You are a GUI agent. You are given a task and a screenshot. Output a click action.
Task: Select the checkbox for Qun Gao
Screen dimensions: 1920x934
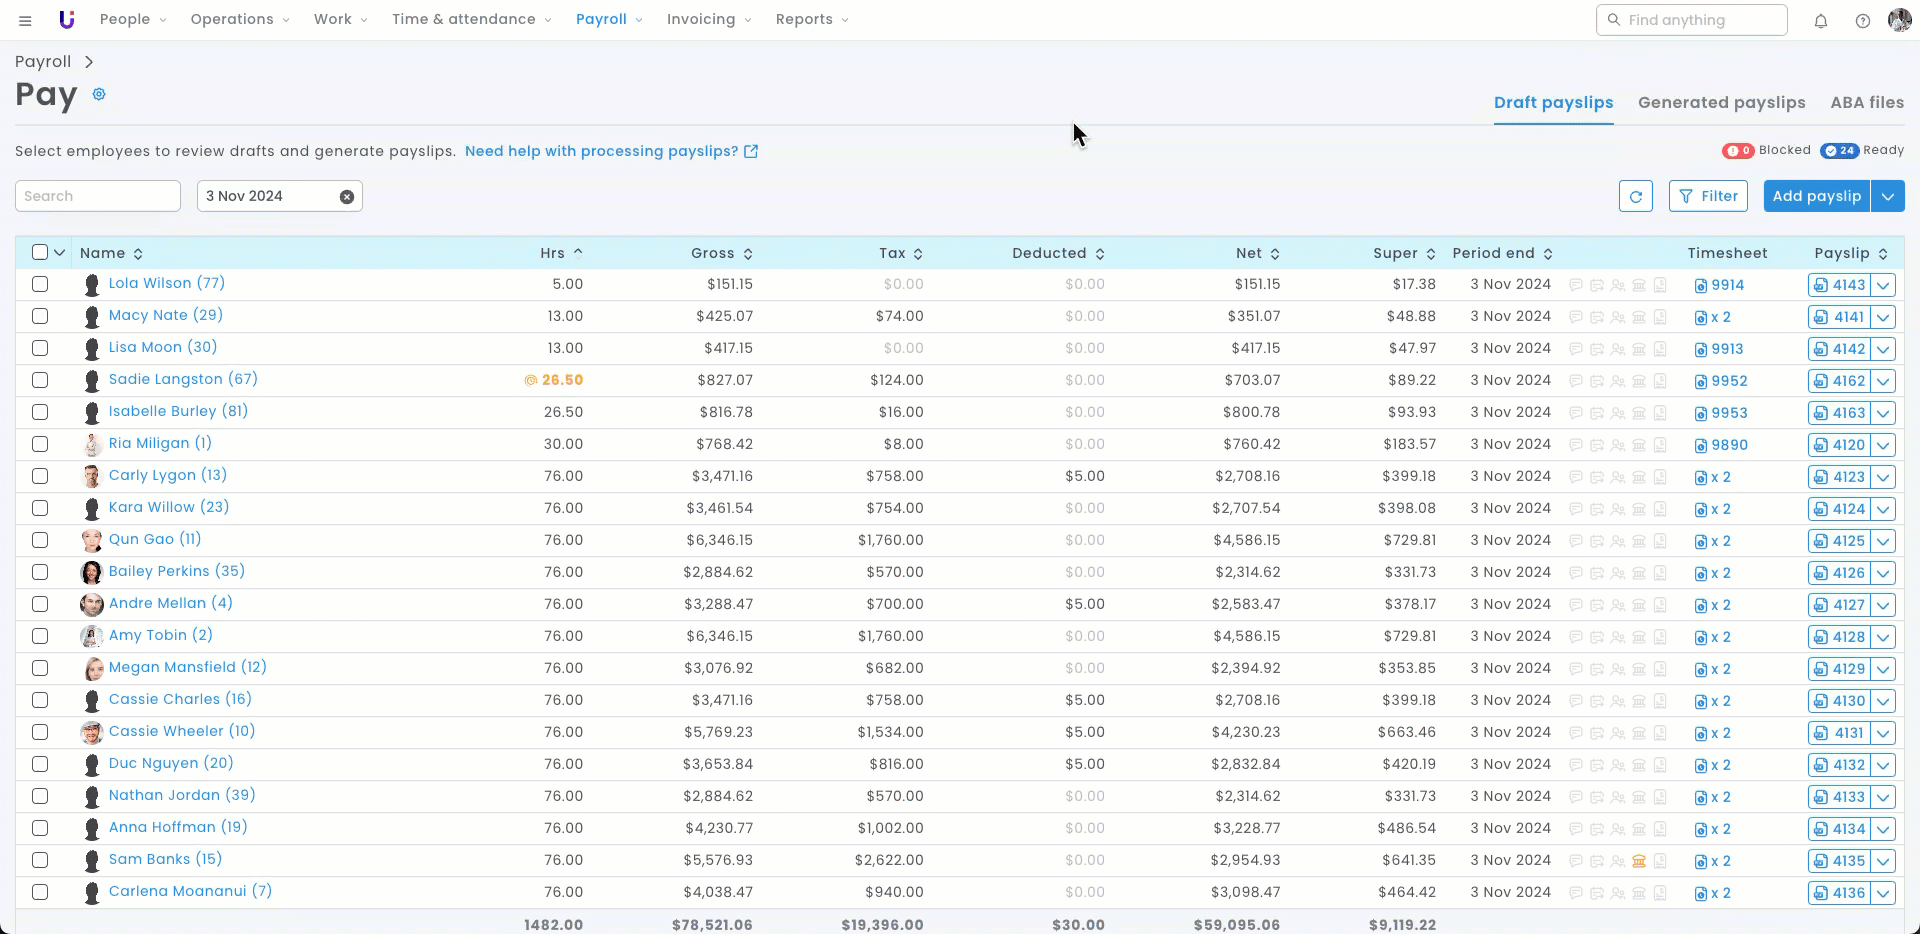point(40,540)
